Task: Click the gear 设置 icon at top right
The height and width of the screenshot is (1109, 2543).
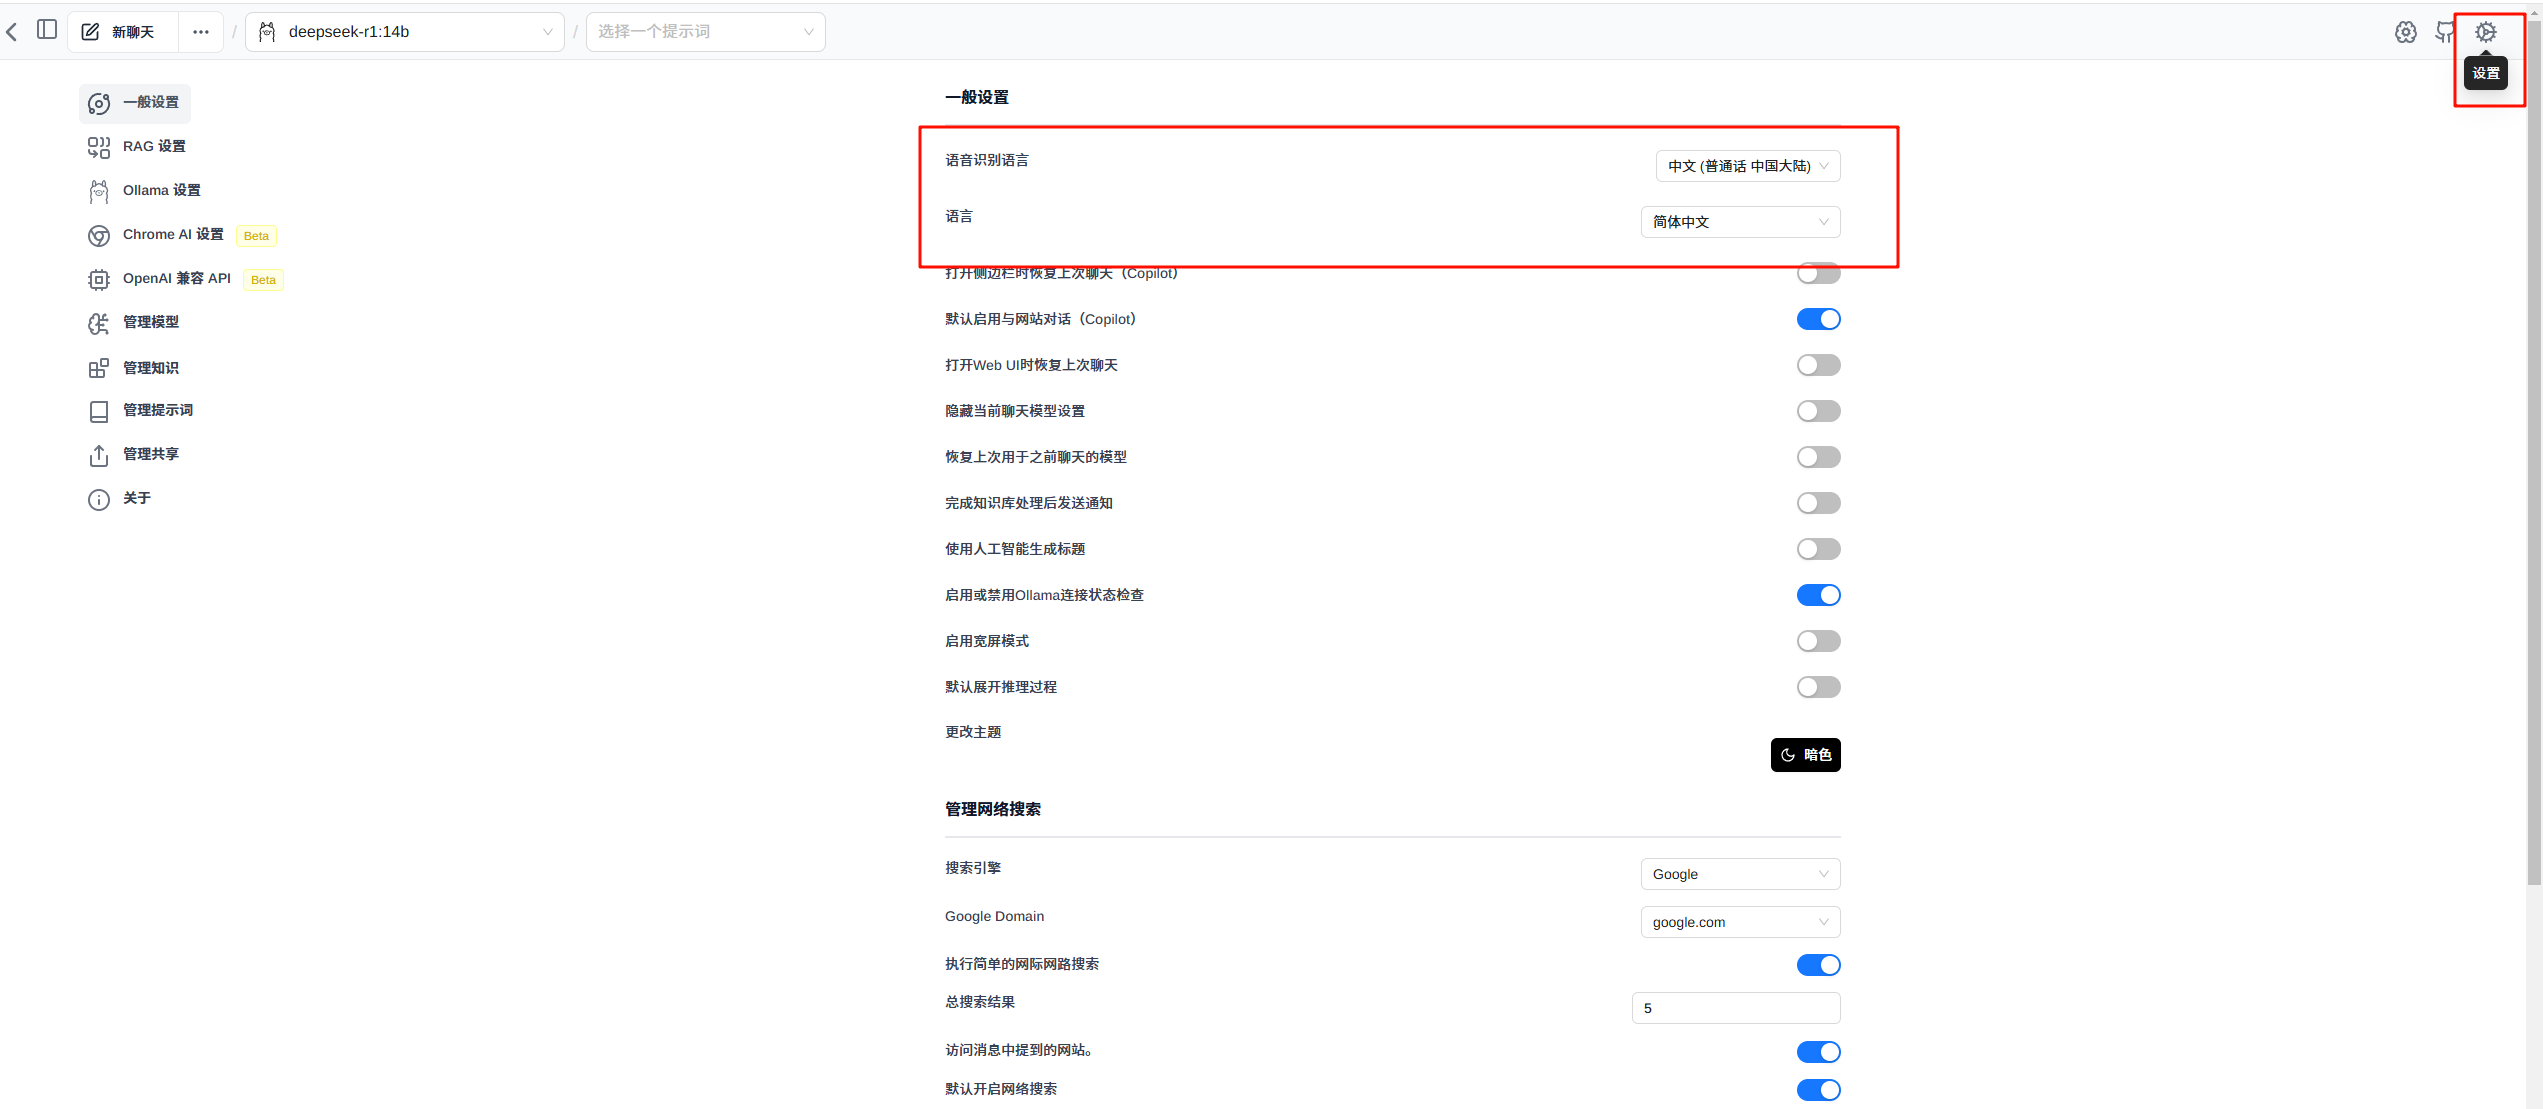Action: pyautogui.click(x=2486, y=32)
